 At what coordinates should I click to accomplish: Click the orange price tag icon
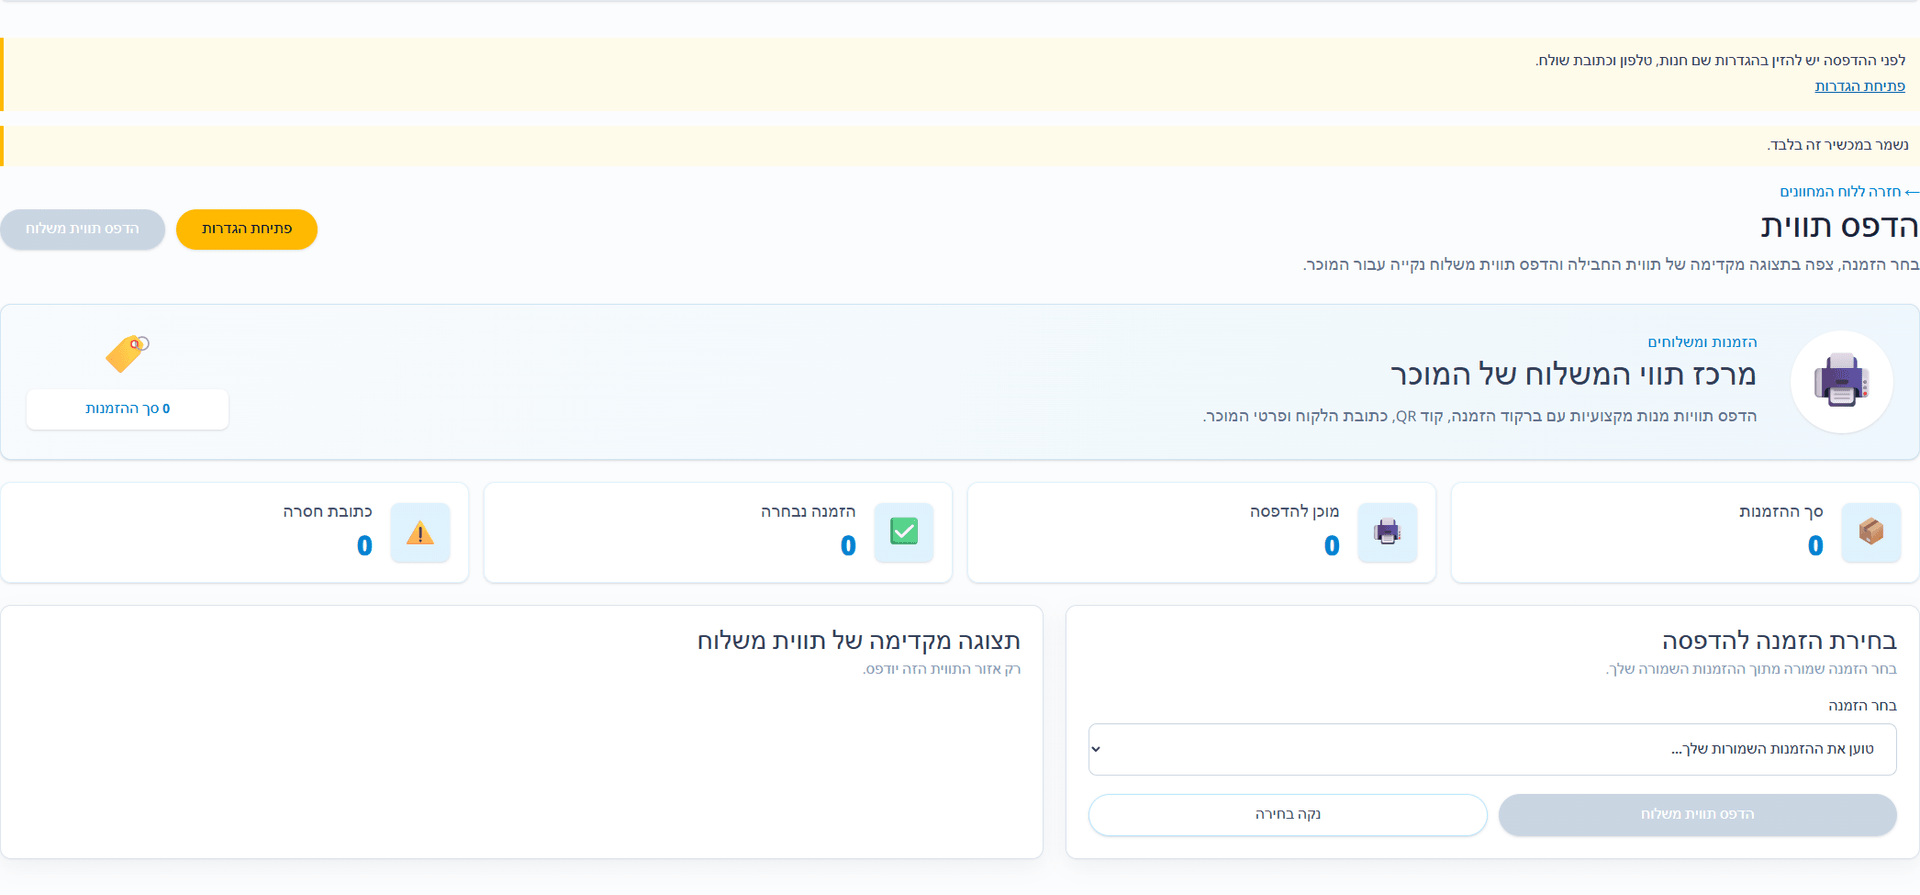click(127, 354)
